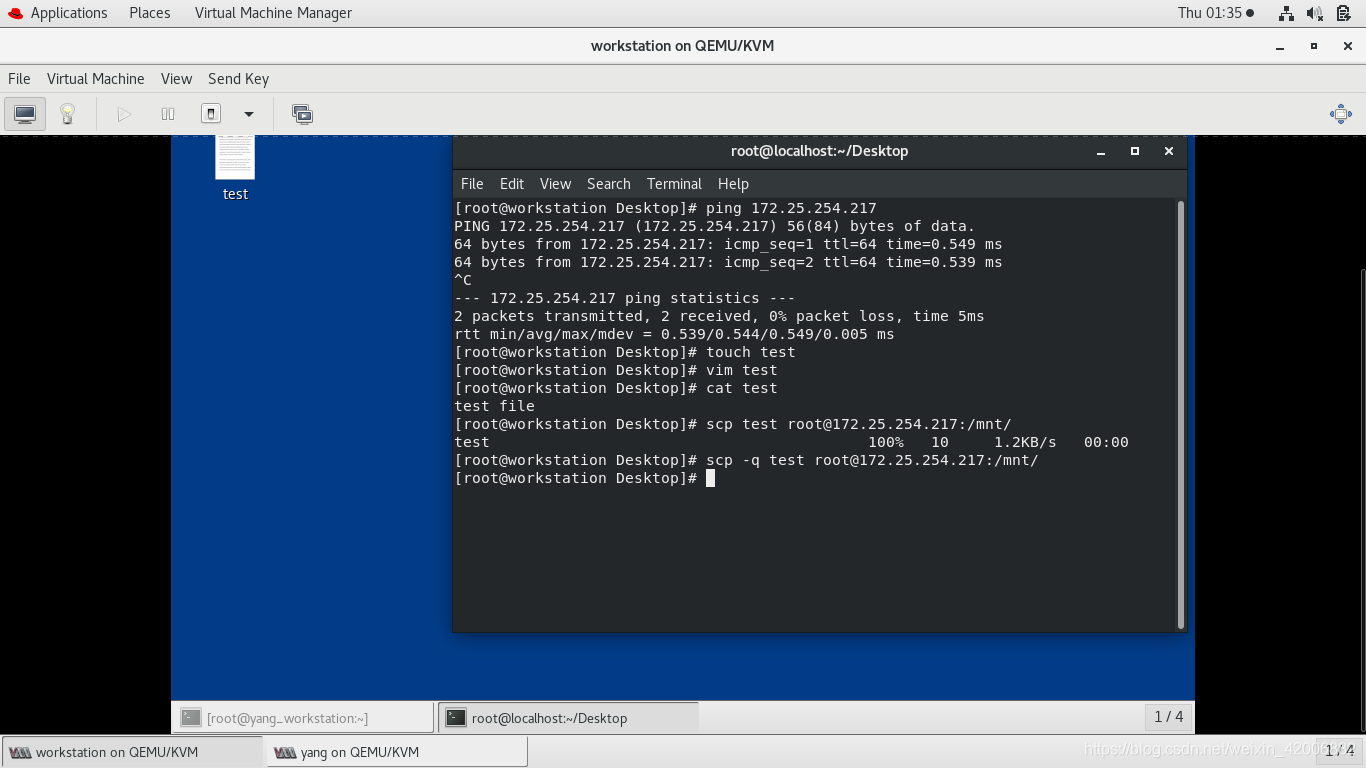
Task: Switch to root@localhost:~/Desktop taskbar button
Action: click(568, 718)
